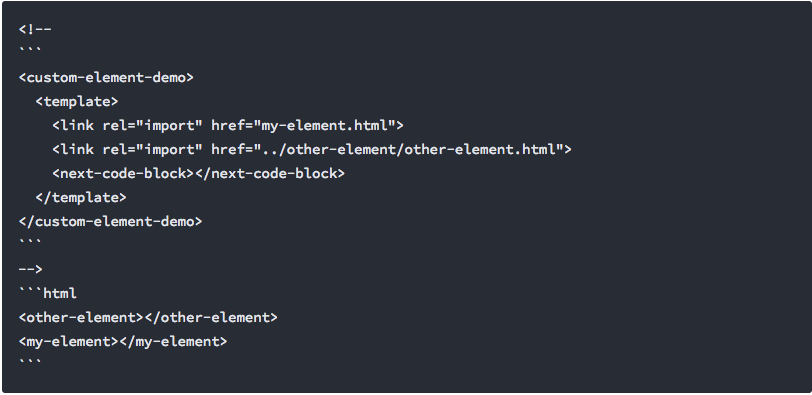Click the closing </next-code-block> tag text
This screenshot has height=395, width=812.
point(269,173)
